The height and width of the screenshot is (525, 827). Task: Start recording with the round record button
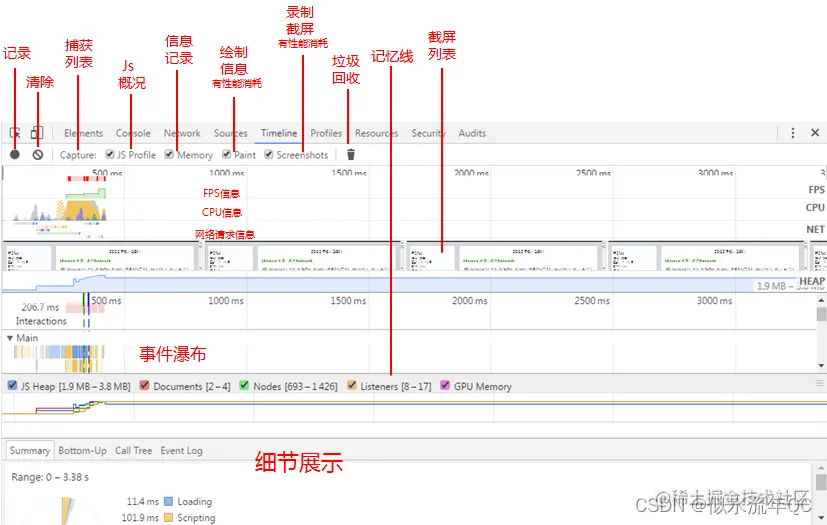(x=15, y=155)
